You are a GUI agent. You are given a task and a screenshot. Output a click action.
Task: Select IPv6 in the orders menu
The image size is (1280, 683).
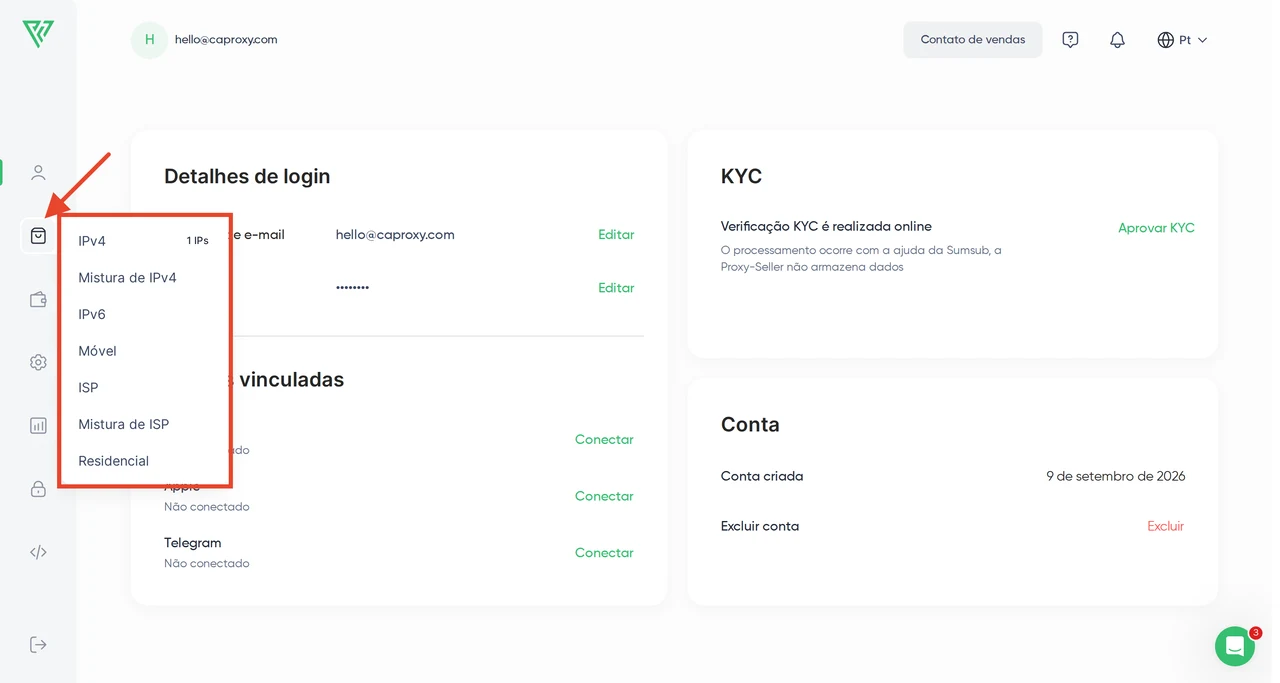tap(92, 314)
